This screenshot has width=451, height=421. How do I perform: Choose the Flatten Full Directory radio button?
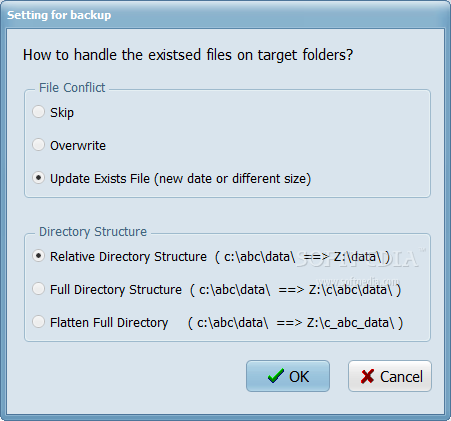click(38, 322)
